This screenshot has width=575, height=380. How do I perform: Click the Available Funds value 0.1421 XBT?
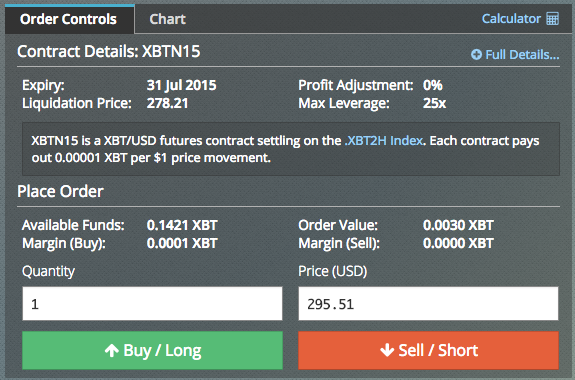182,225
